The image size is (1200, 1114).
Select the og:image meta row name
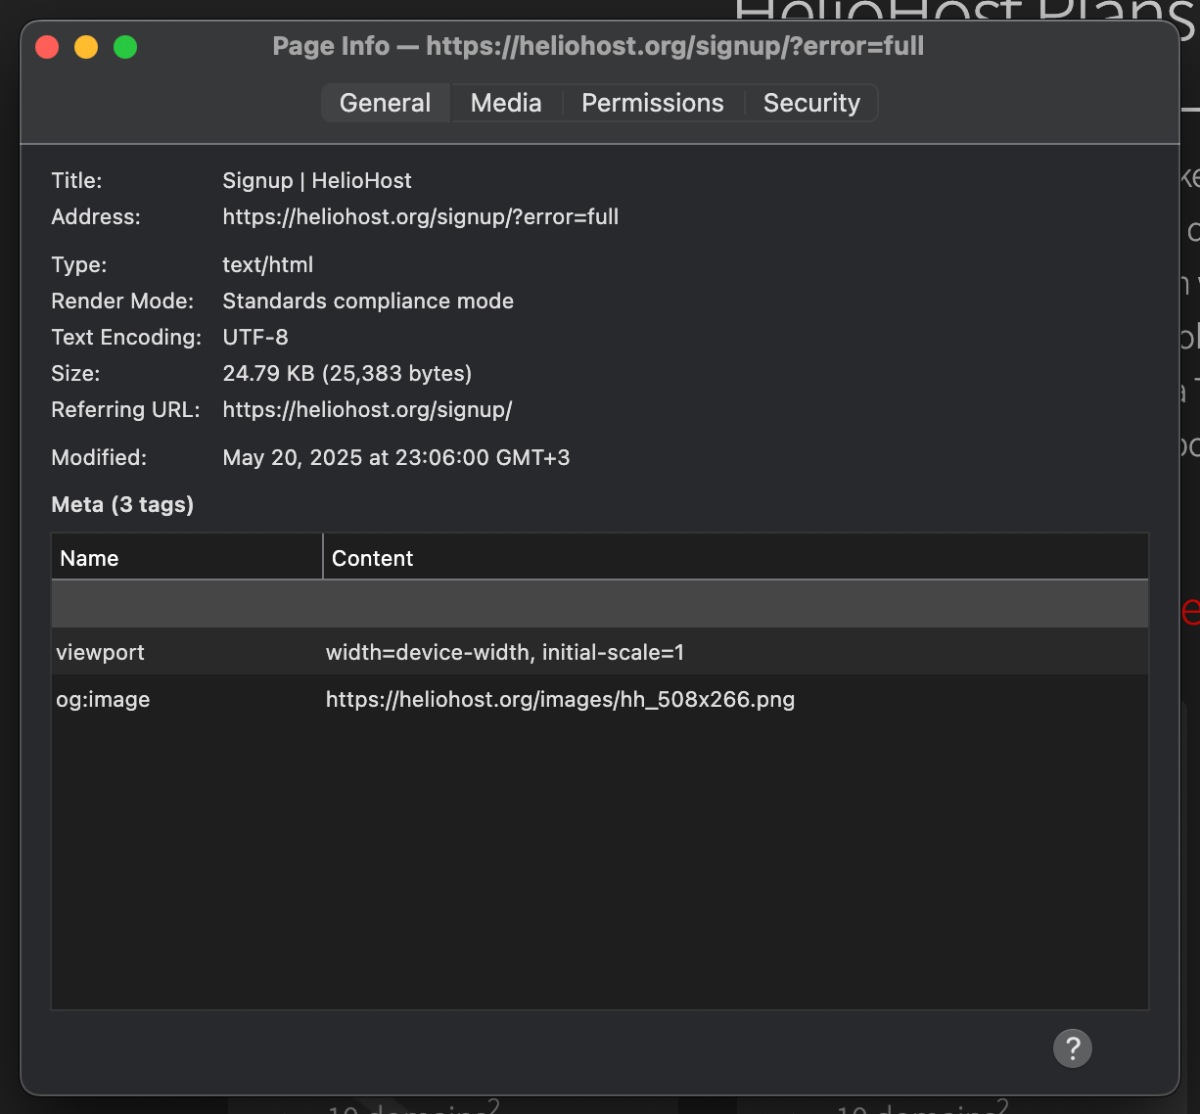[103, 699]
